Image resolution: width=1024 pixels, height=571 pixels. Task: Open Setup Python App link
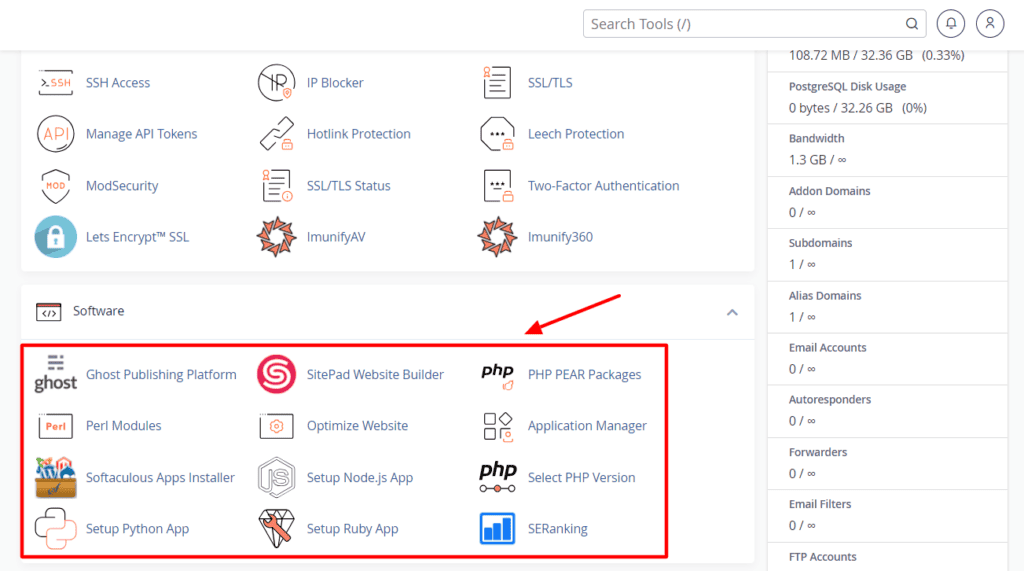coord(137,529)
